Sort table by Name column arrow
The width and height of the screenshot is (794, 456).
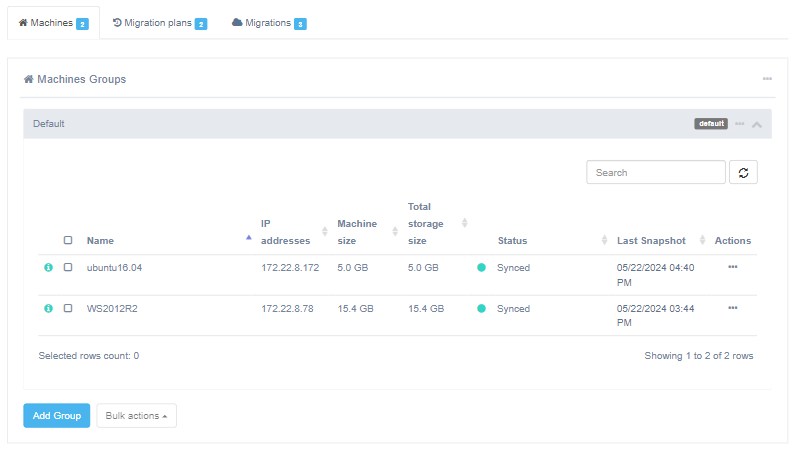pyautogui.click(x=249, y=239)
